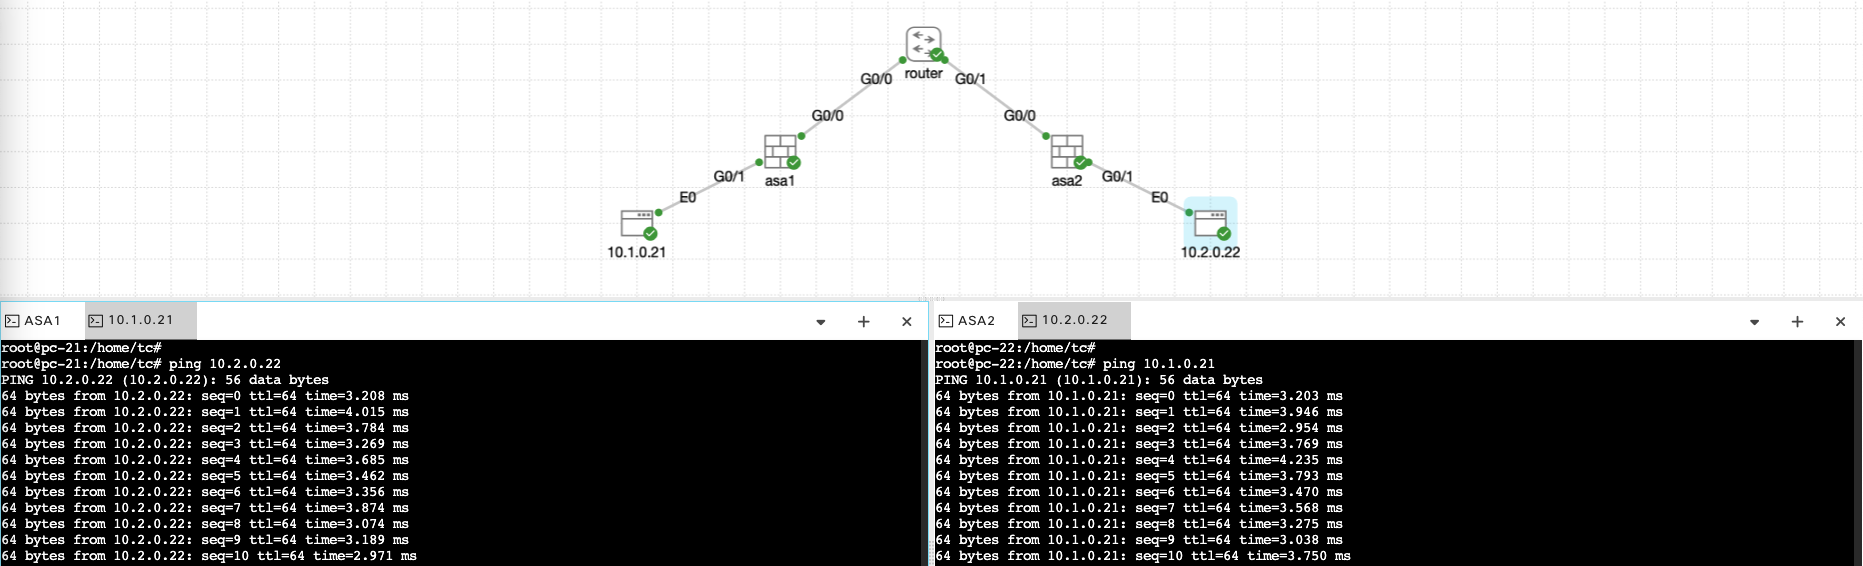
Task: Close the right terminal pane
Action: point(1840,322)
